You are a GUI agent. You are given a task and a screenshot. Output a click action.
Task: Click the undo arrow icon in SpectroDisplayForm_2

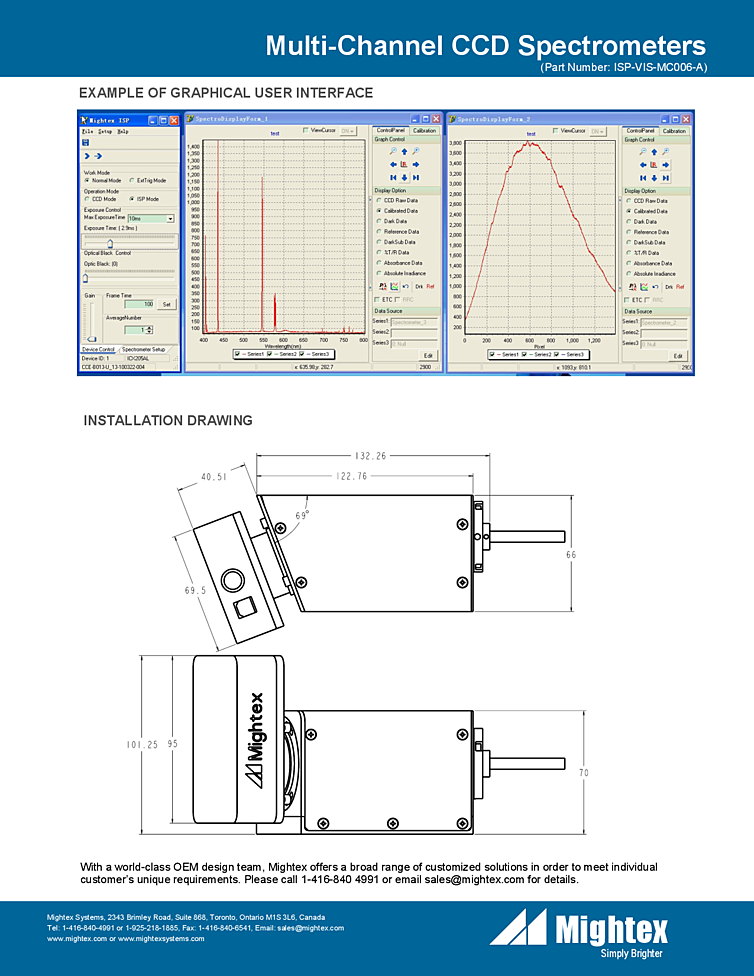[656, 287]
